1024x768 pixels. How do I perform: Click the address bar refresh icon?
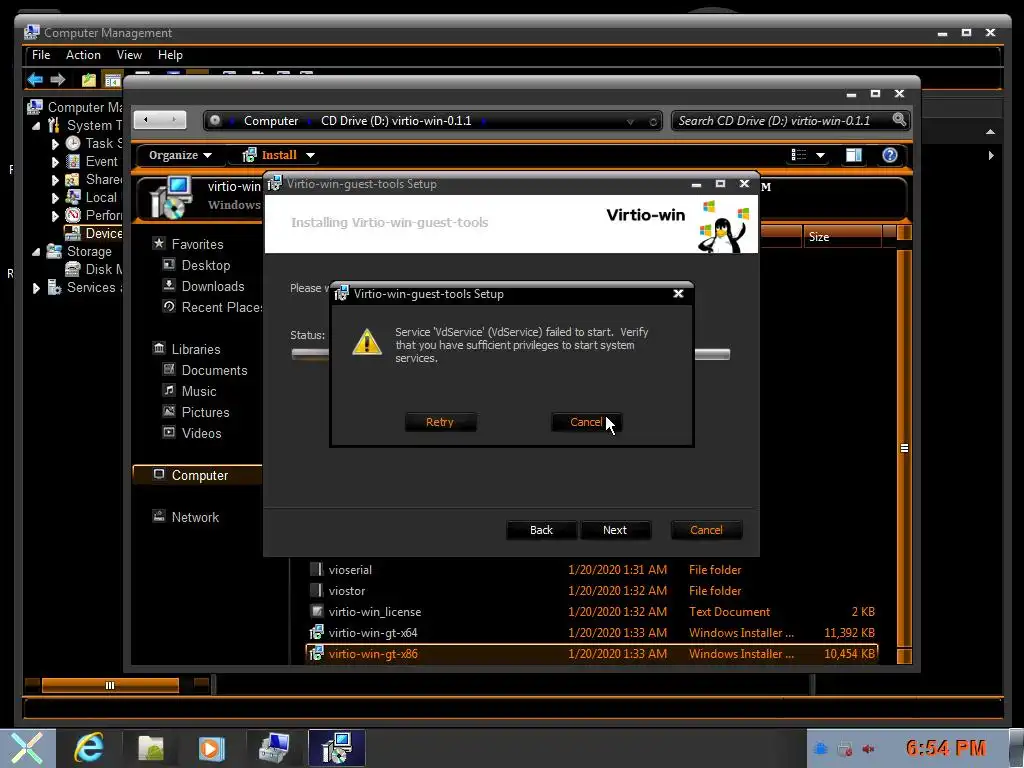point(652,121)
